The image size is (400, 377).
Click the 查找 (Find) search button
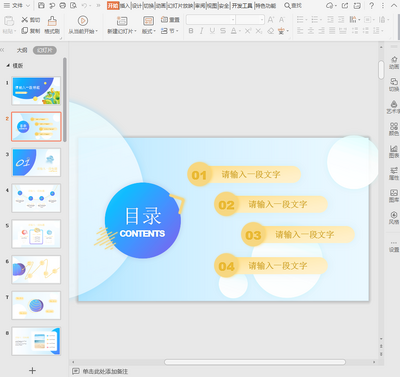[x=293, y=6]
